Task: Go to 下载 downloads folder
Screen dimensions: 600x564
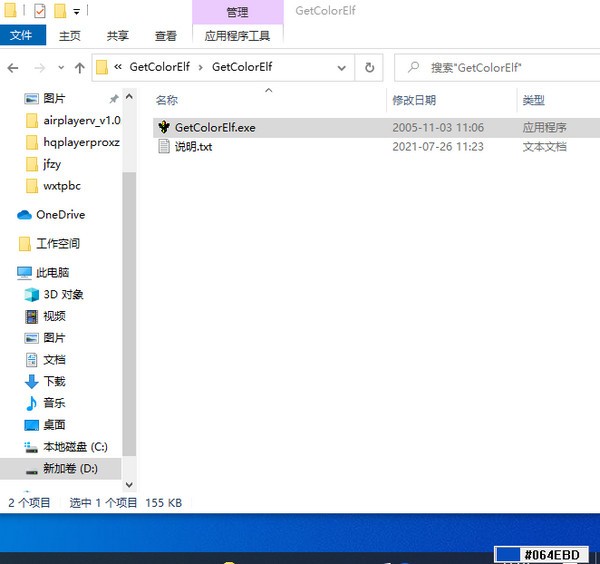Action: 54,381
